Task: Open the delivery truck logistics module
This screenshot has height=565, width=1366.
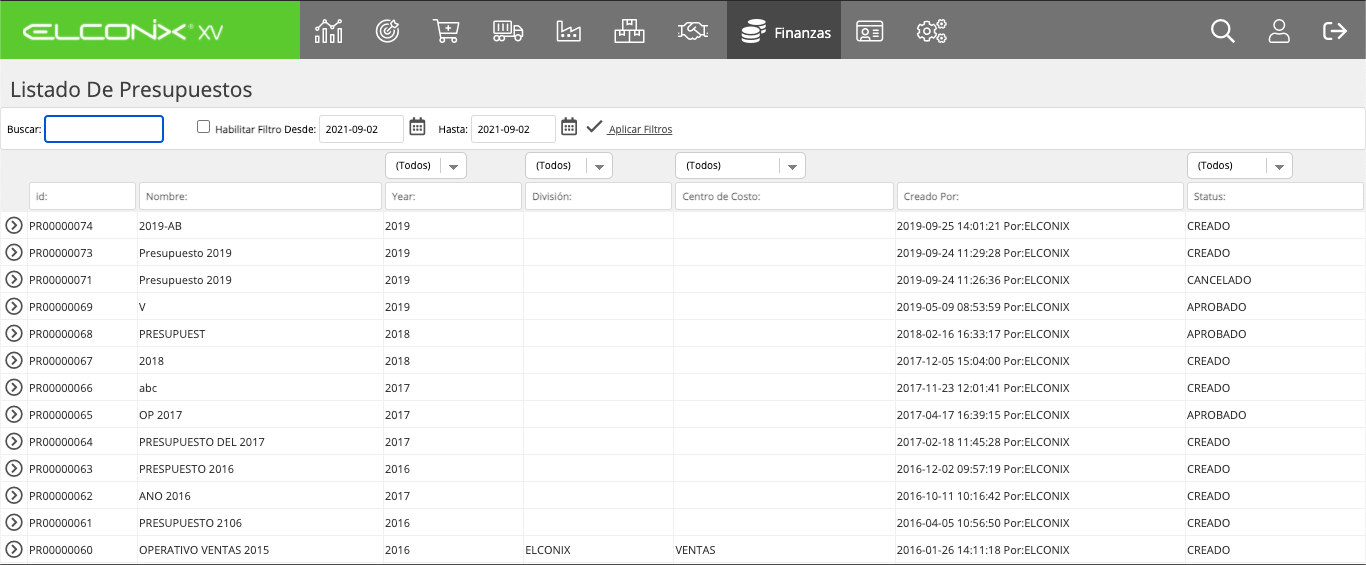Action: click(x=508, y=31)
